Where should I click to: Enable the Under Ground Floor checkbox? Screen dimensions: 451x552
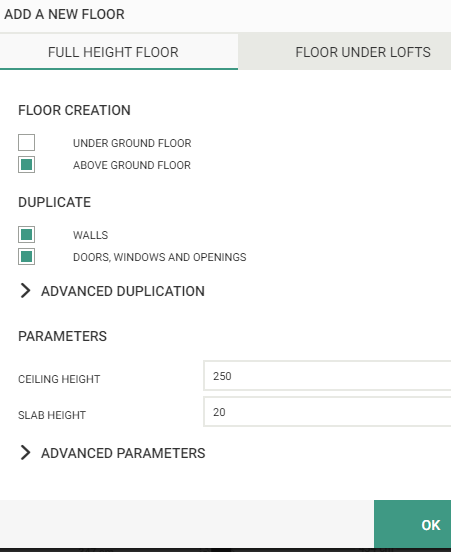pyautogui.click(x=26, y=143)
